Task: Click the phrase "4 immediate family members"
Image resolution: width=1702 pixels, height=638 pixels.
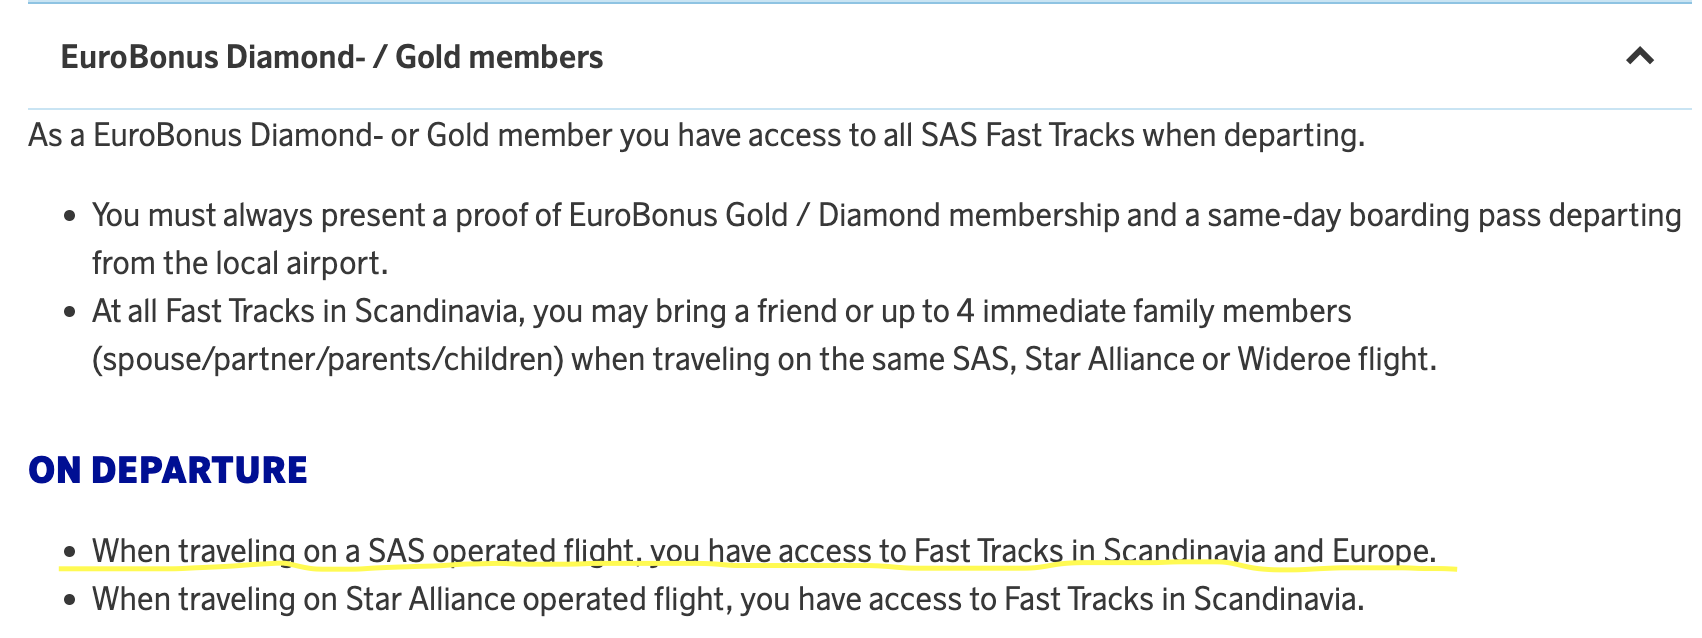Action: [1153, 311]
